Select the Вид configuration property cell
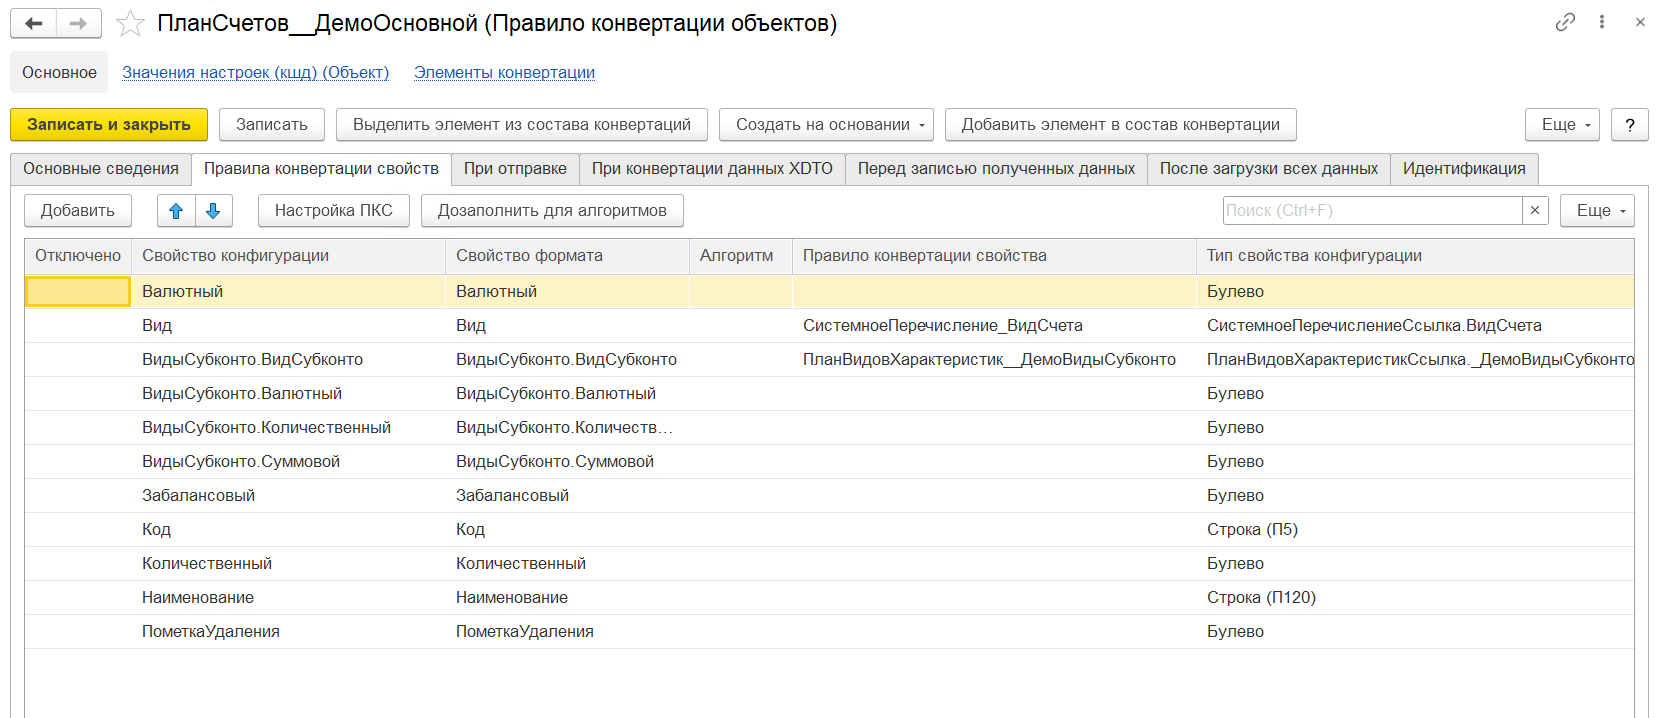This screenshot has height=718, width=1658. coord(288,325)
